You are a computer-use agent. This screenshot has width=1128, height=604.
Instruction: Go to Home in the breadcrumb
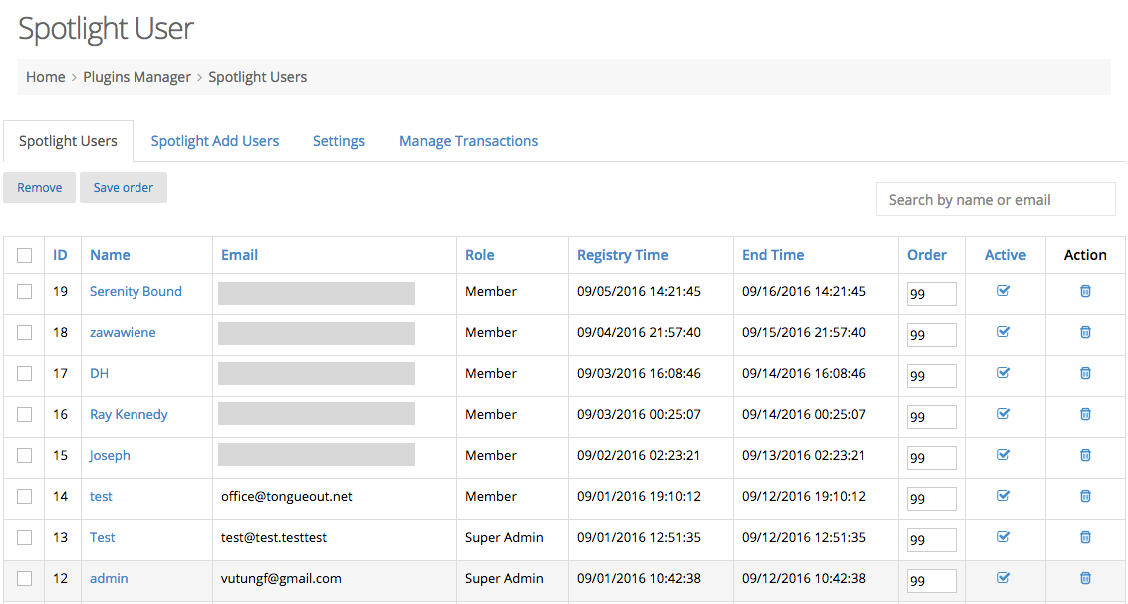(45, 77)
